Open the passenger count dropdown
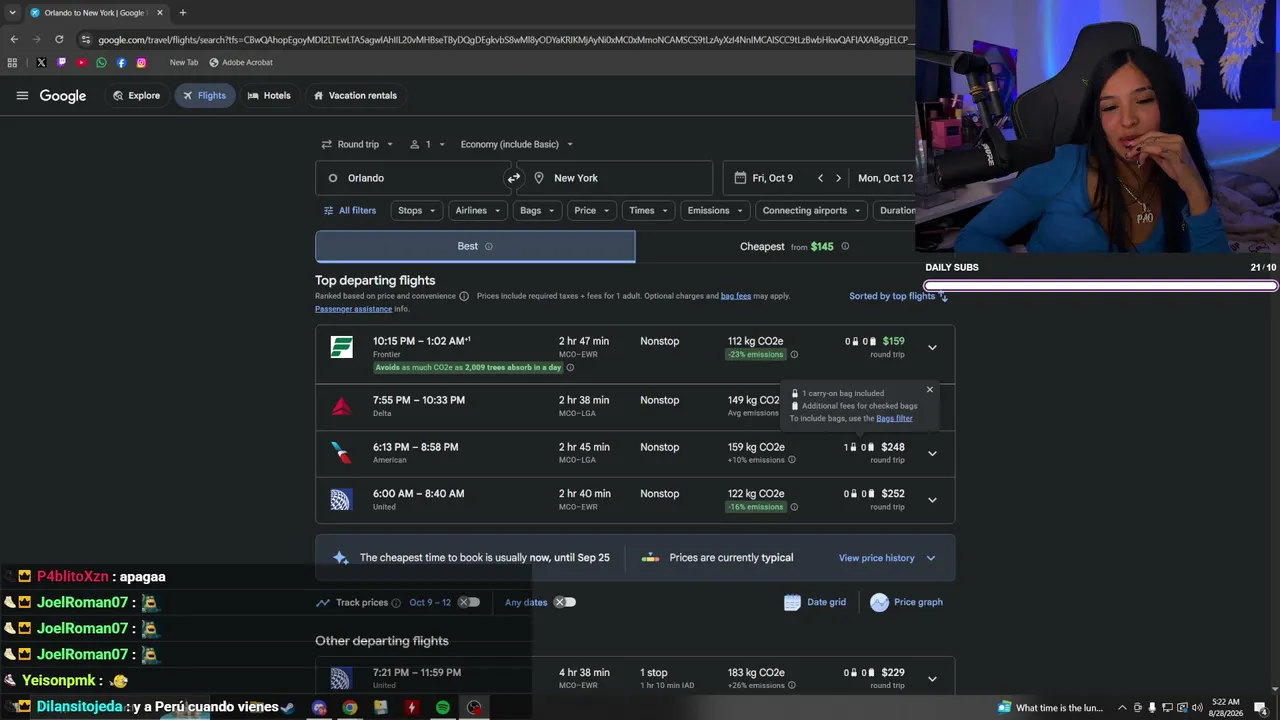This screenshot has height=720, width=1280. click(427, 144)
